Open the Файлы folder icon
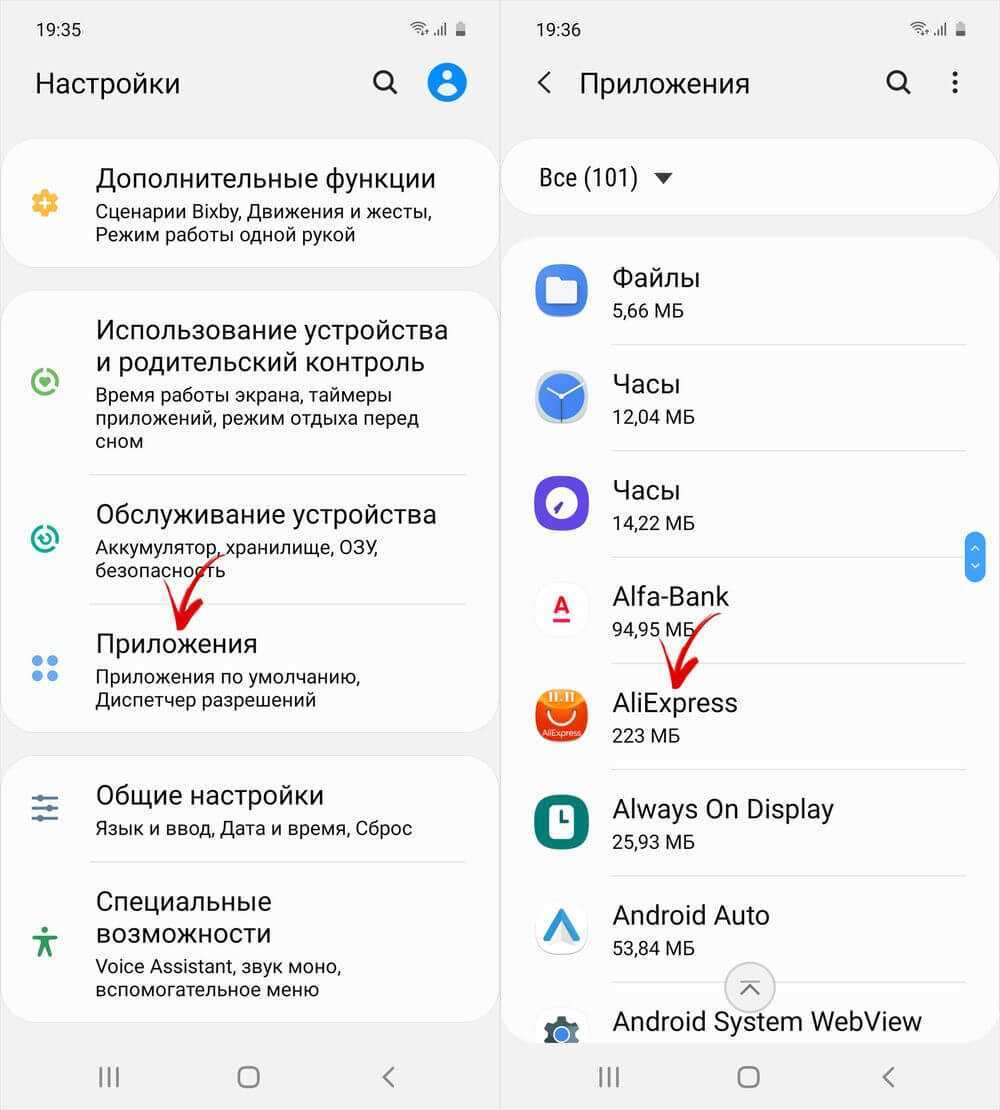This screenshot has width=1000, height=1110. 561,291
